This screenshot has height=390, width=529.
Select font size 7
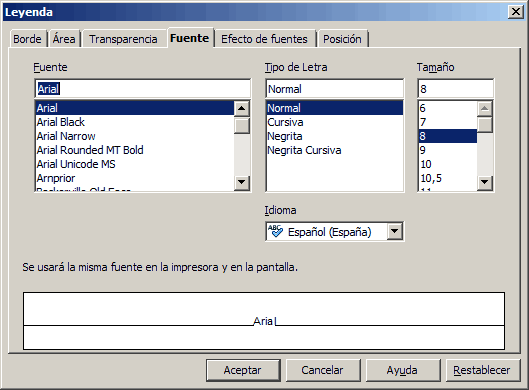(x=447, y=122)
